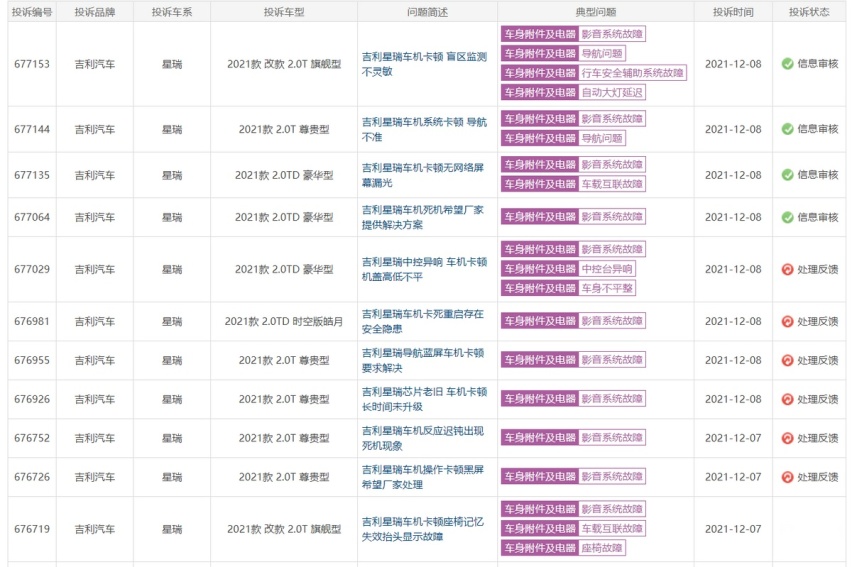Click the 导航问题 tag in row 677144
The image size is (852, 567).
coord(602,138)
